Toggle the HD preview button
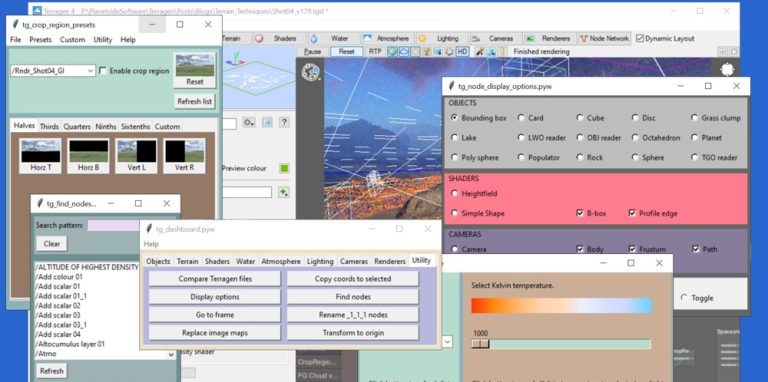Screen dimensions: 768x382 tap(462, 51)
